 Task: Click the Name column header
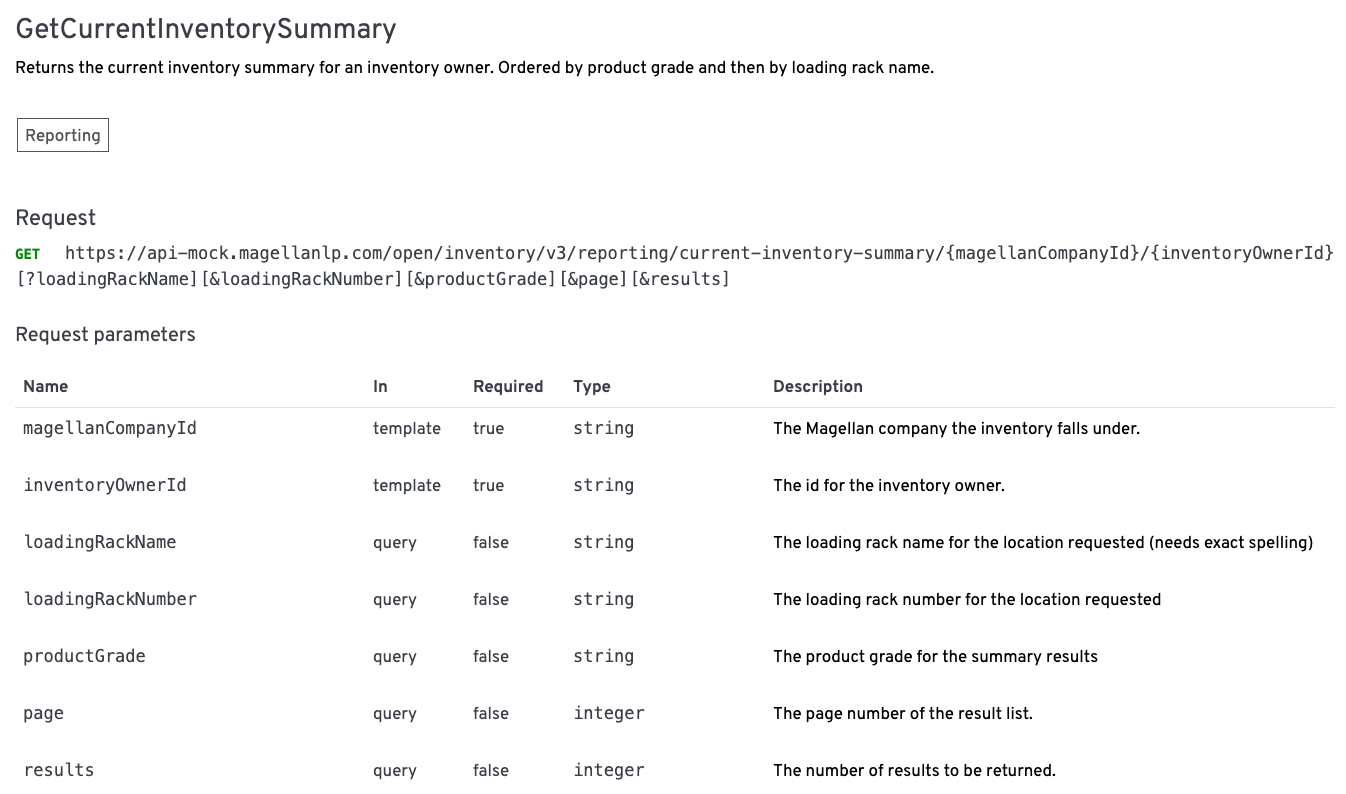(46, 387)
